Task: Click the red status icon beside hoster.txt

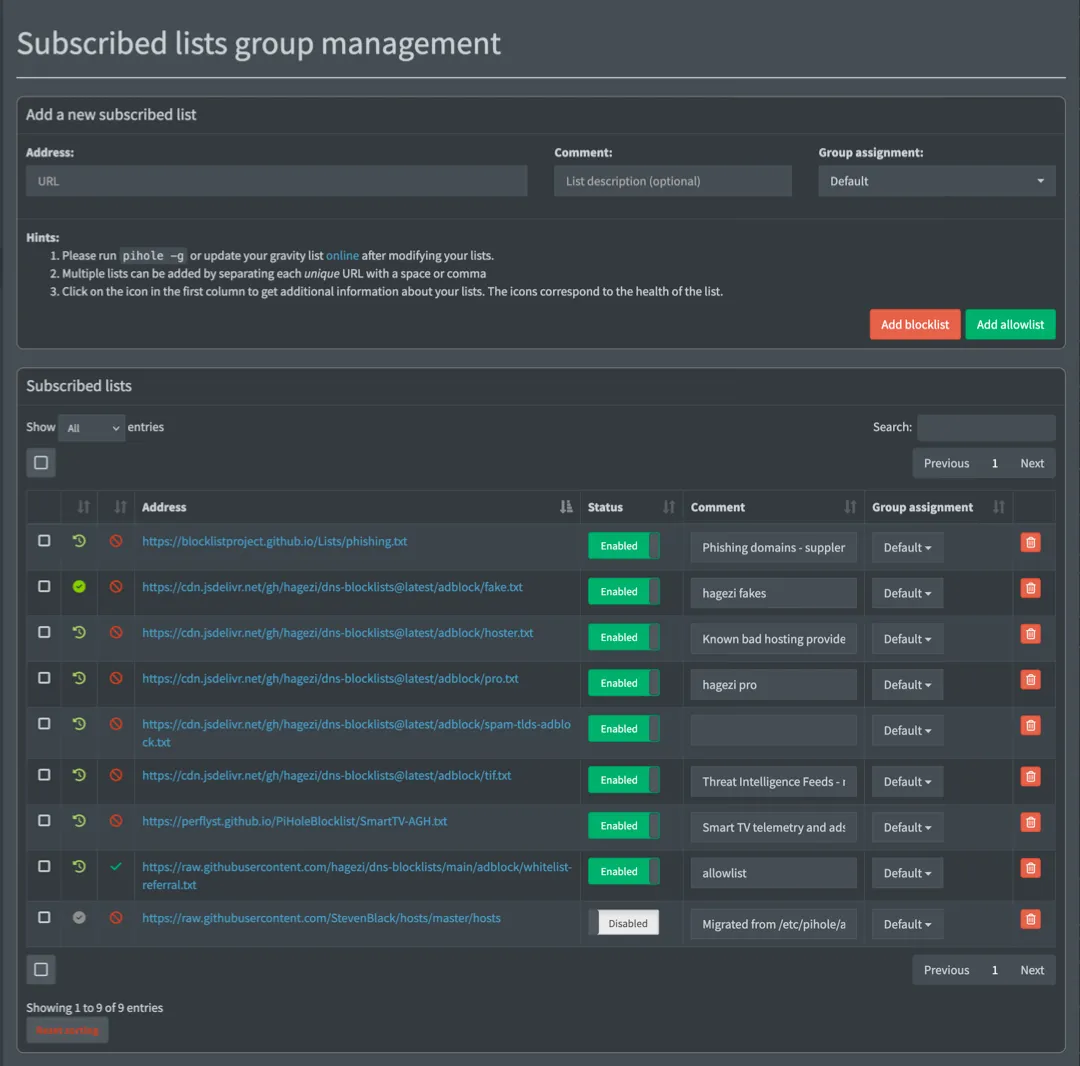Action: click(114, 633)
